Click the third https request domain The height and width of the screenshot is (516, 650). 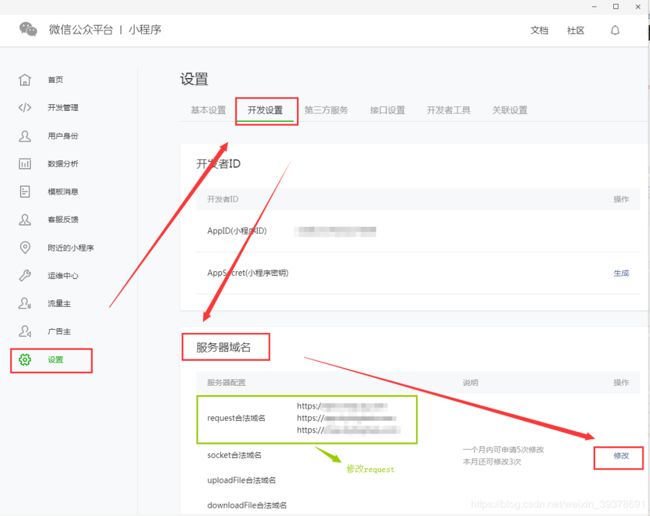348,430
